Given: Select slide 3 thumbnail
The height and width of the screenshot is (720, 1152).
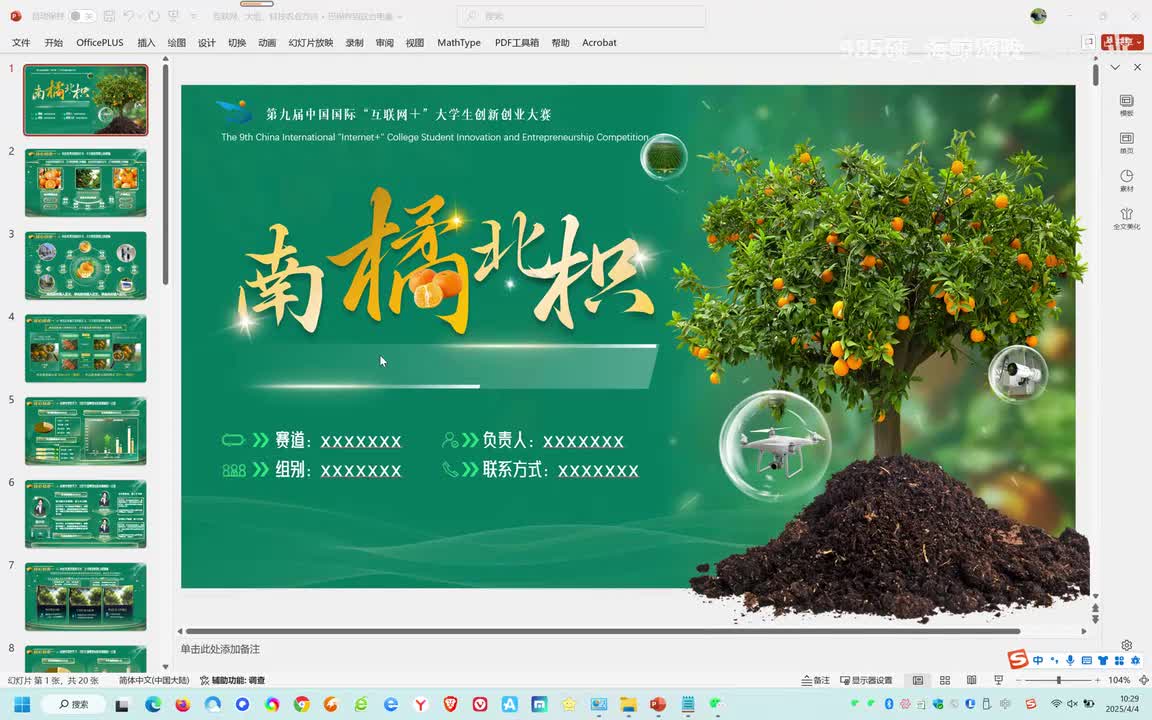Looking at the screenshot, I should [x=86, y=265].
